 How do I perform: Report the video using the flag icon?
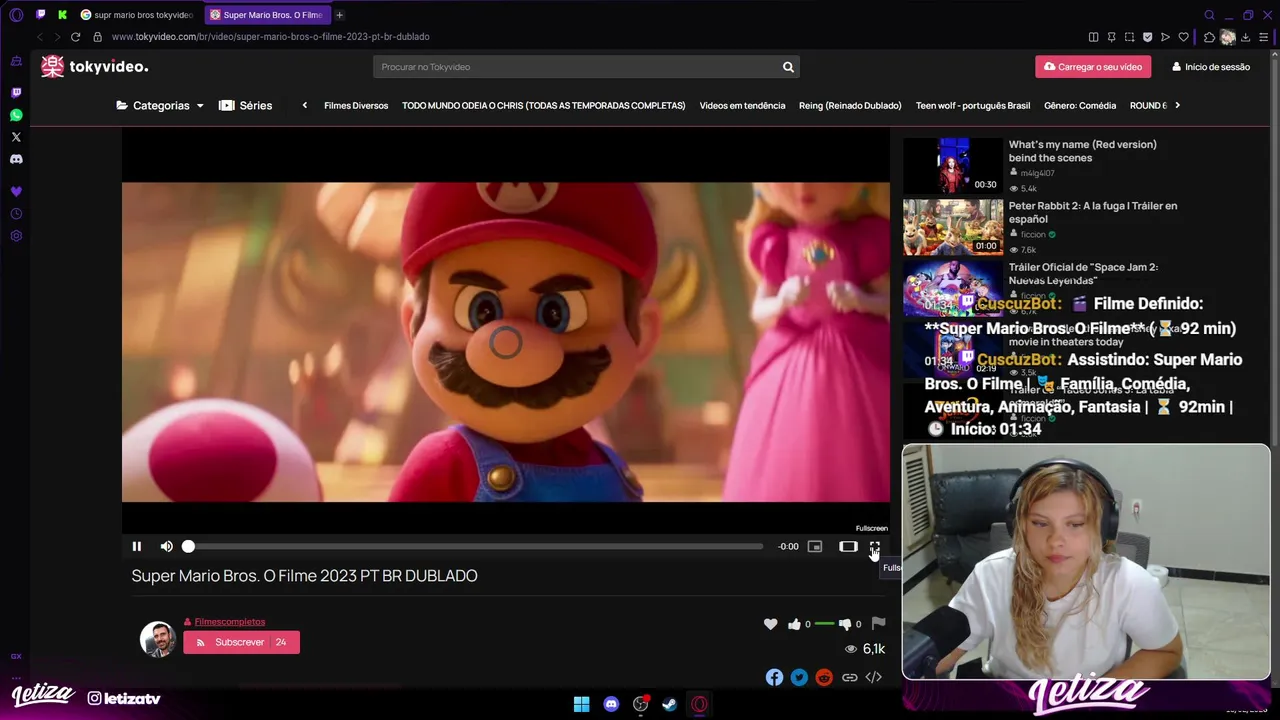point(878,623)
